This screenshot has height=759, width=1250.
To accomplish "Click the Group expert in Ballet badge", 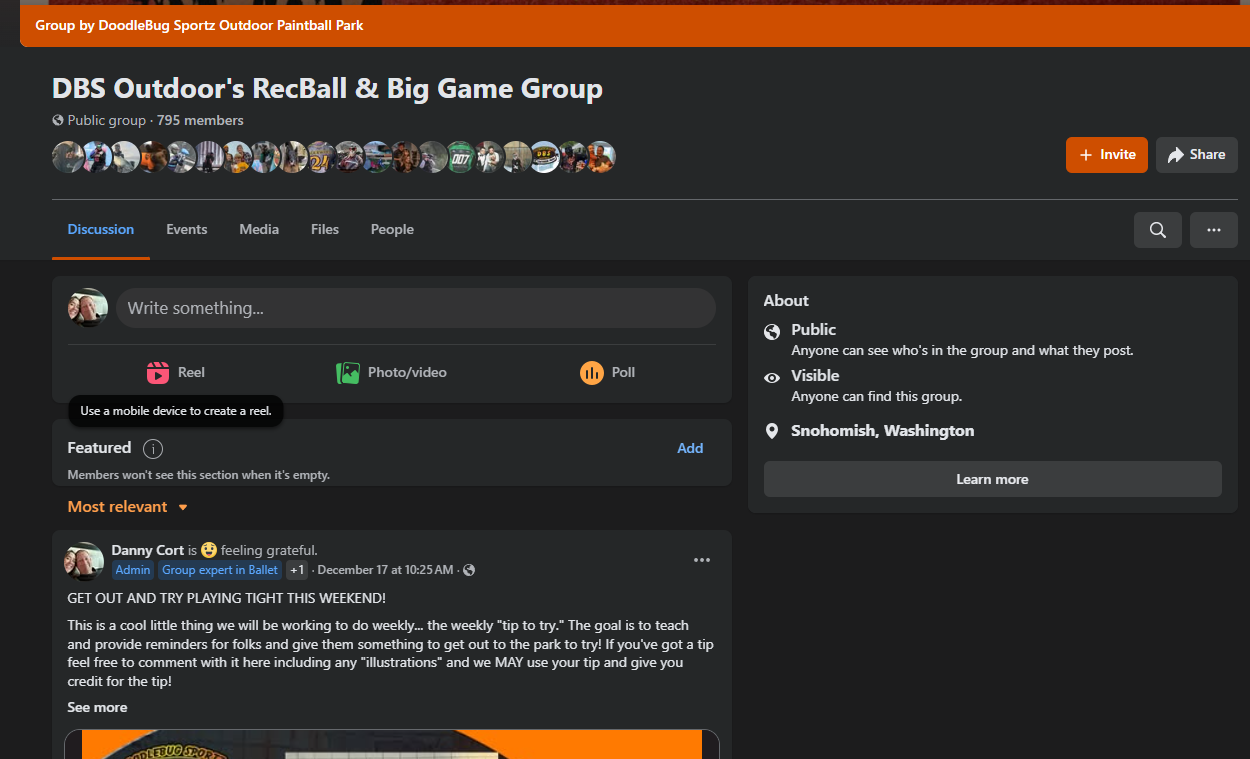I will (220, 570).
